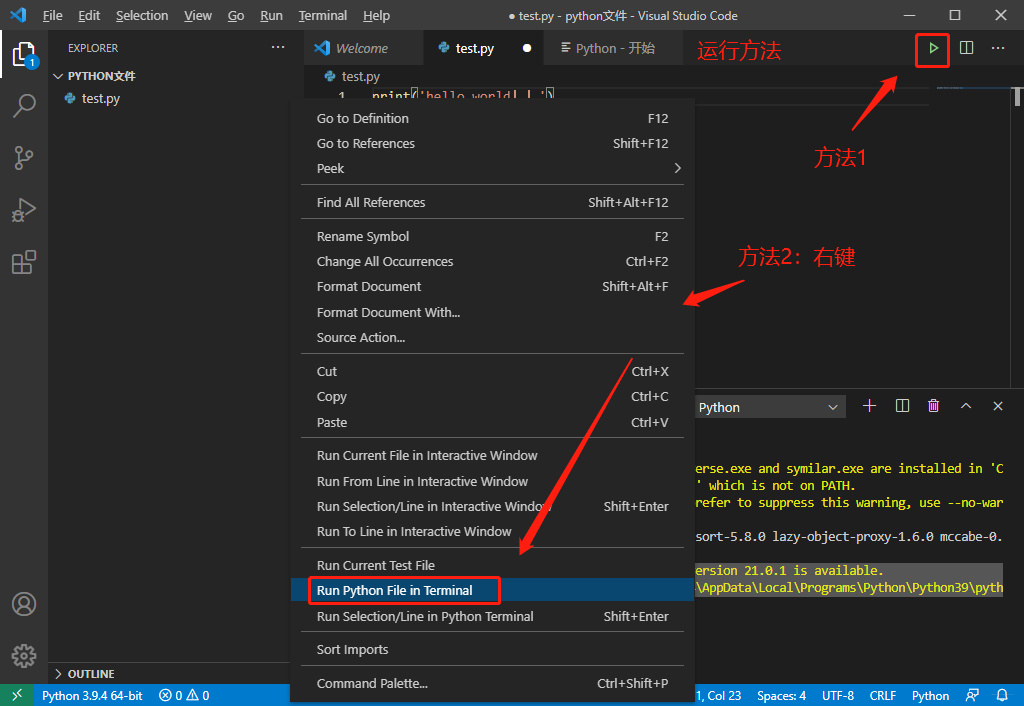Screen dimensions: 1024x706
Task: Split the terminal panel
Action: [x=901, y=405]
